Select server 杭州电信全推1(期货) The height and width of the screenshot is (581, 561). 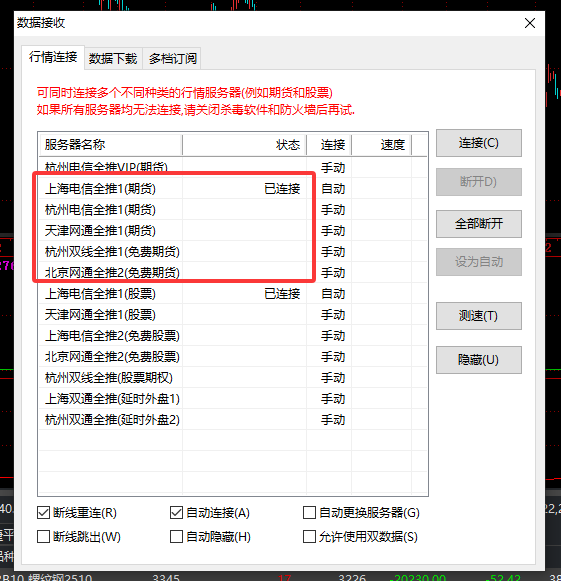pyautogui.click(x=233, y=210)
